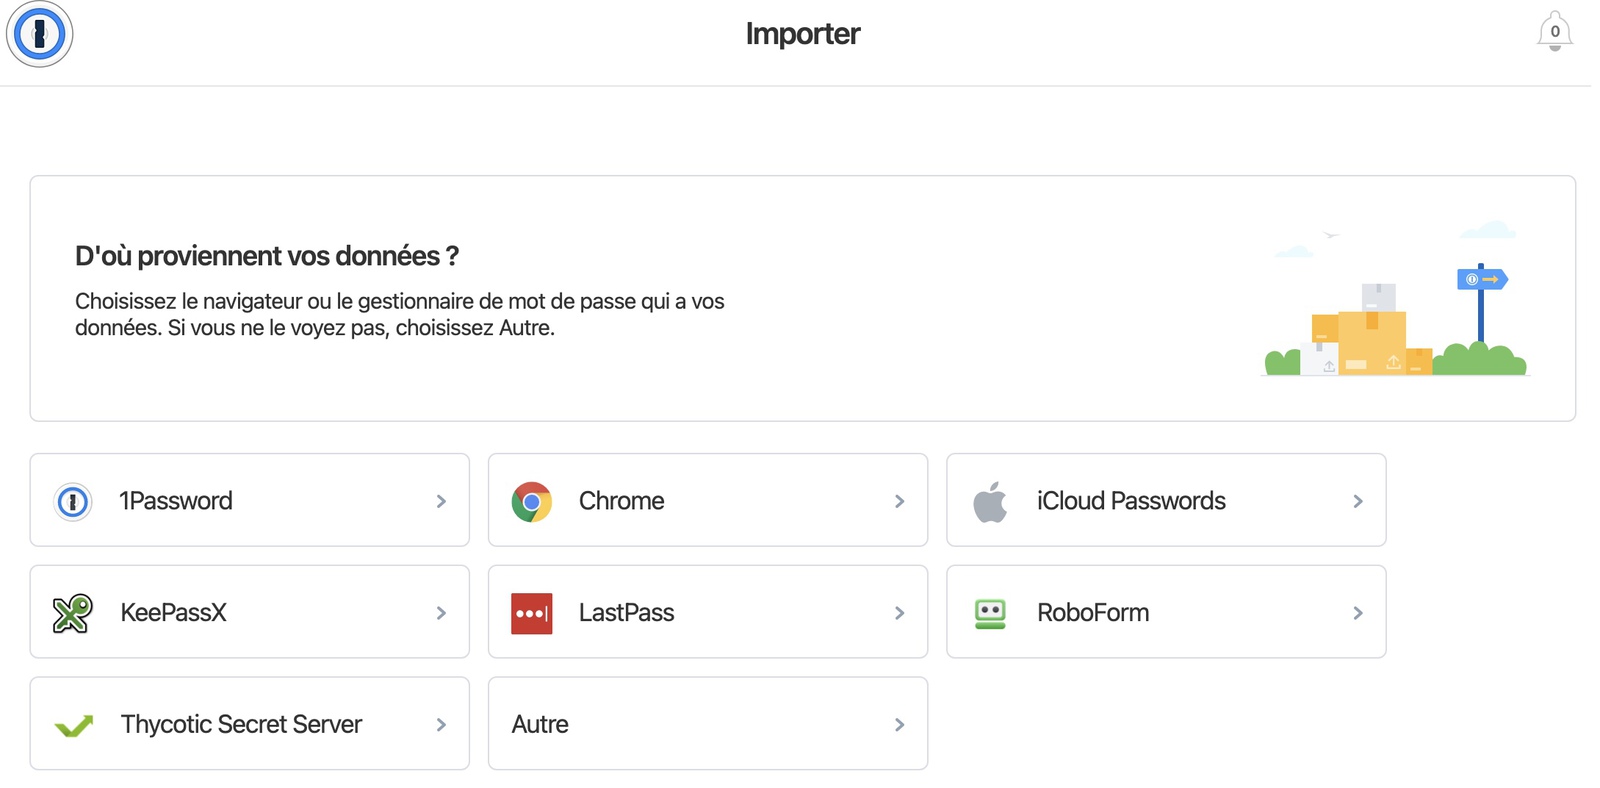Expand the RoboForm chevron arrow
Screen dimensions: 1600x788
pos(1357,613)
